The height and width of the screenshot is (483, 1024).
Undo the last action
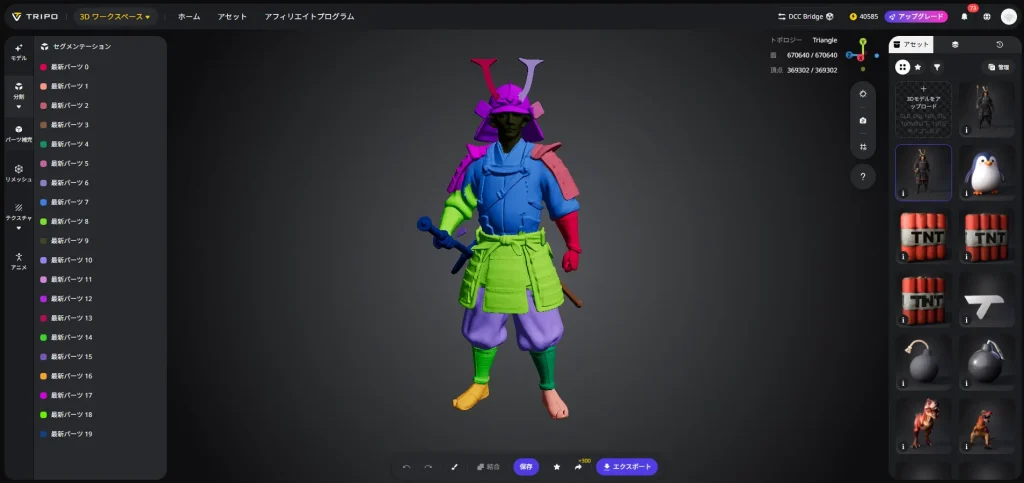pyautogui.click(x=406, y=467)
